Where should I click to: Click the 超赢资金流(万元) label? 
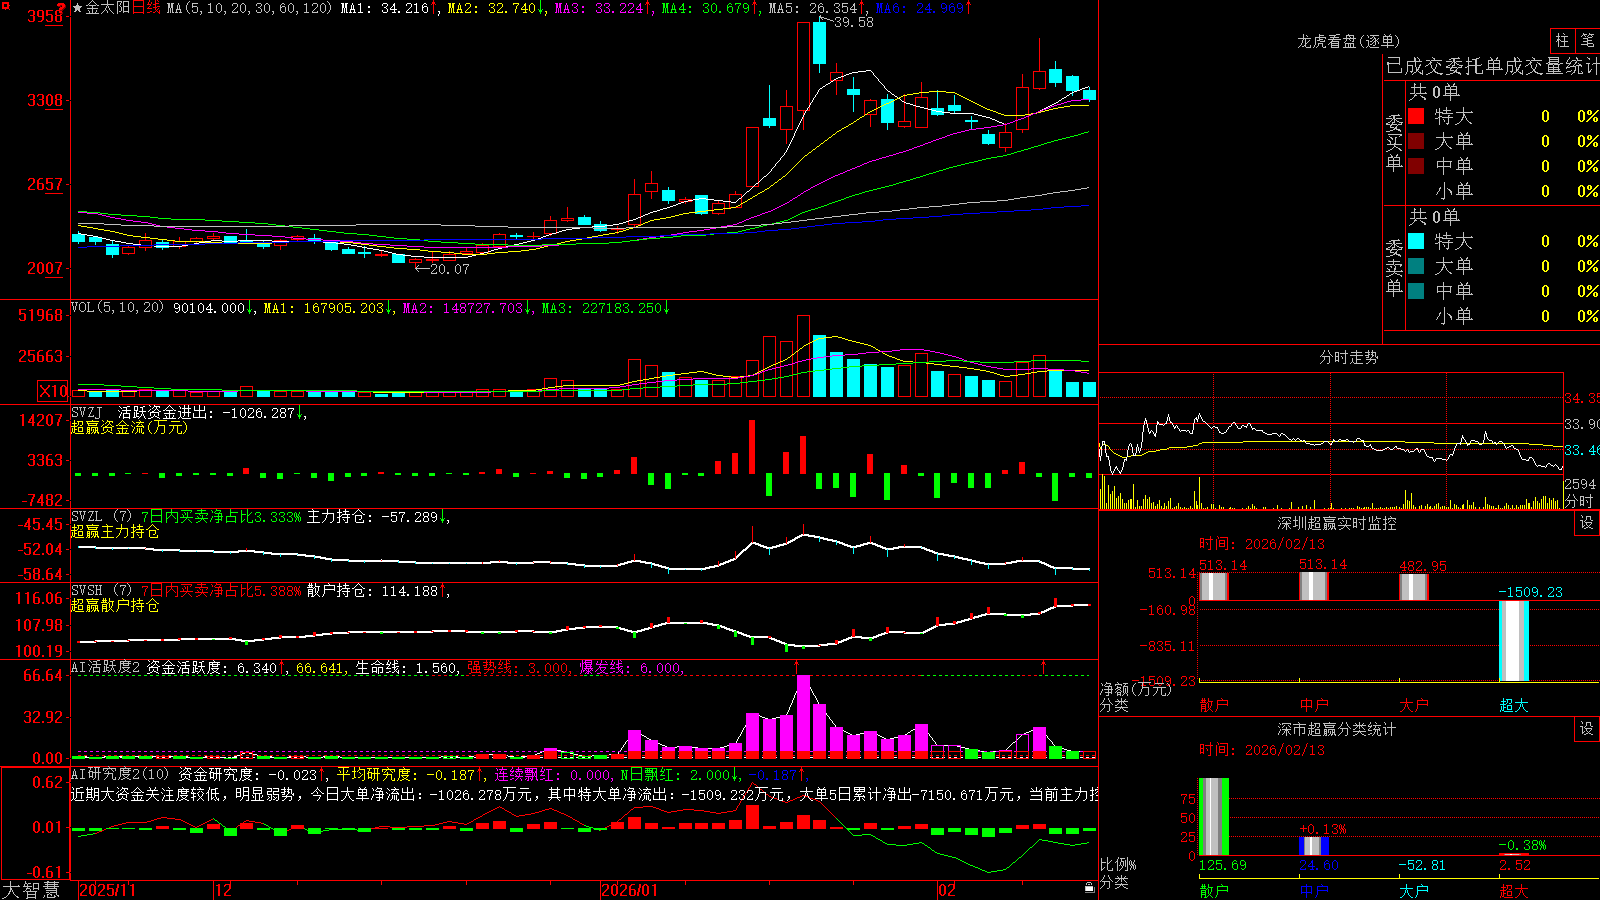(129, 427)
